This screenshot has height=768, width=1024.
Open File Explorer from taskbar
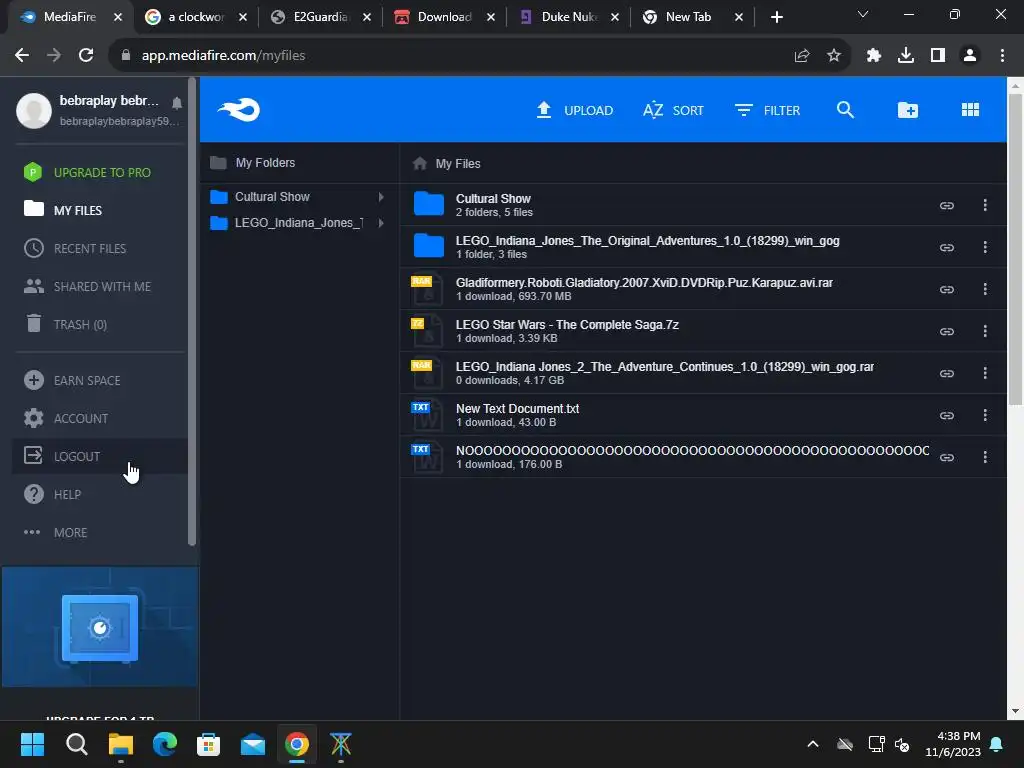tap(121, 744)
